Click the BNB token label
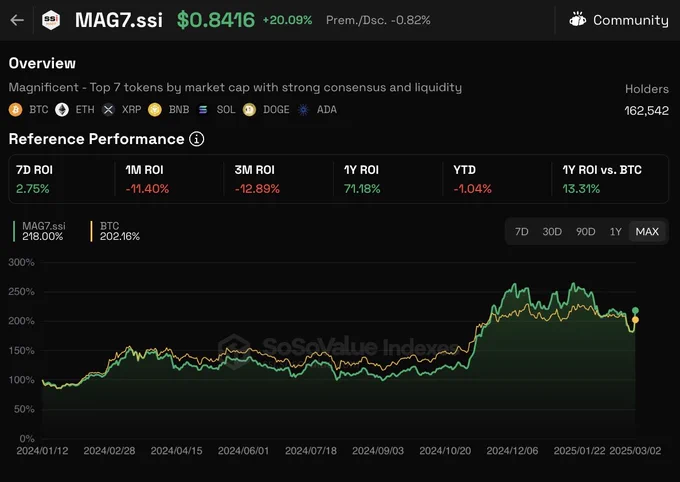The height and width of the screenshot is (482, 680). click(179, 109)
